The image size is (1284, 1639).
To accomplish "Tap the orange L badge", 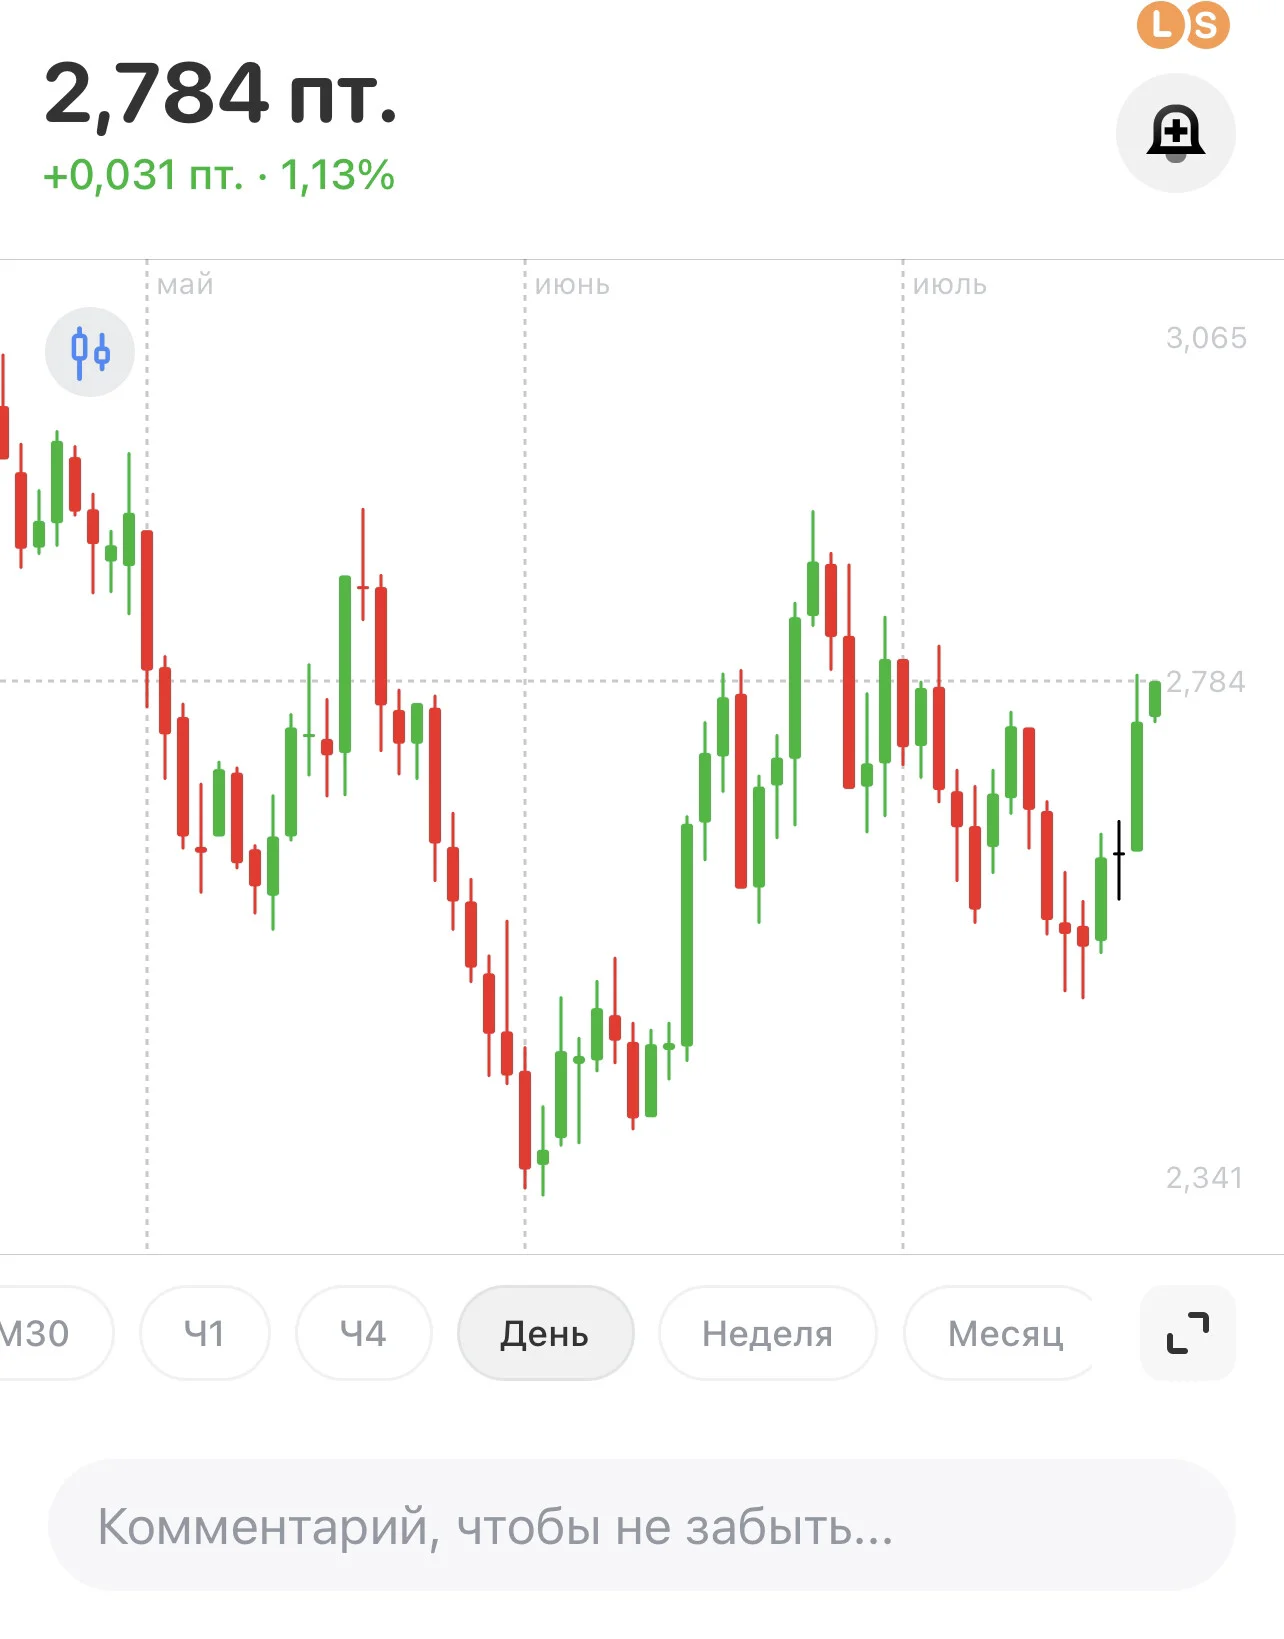I will 1160,24.
